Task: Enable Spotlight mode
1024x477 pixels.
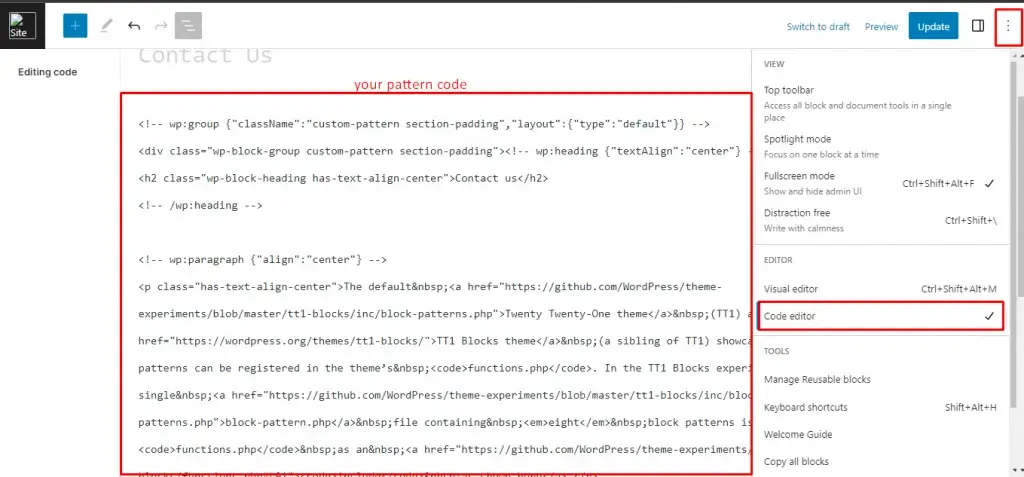Action: 879,146
